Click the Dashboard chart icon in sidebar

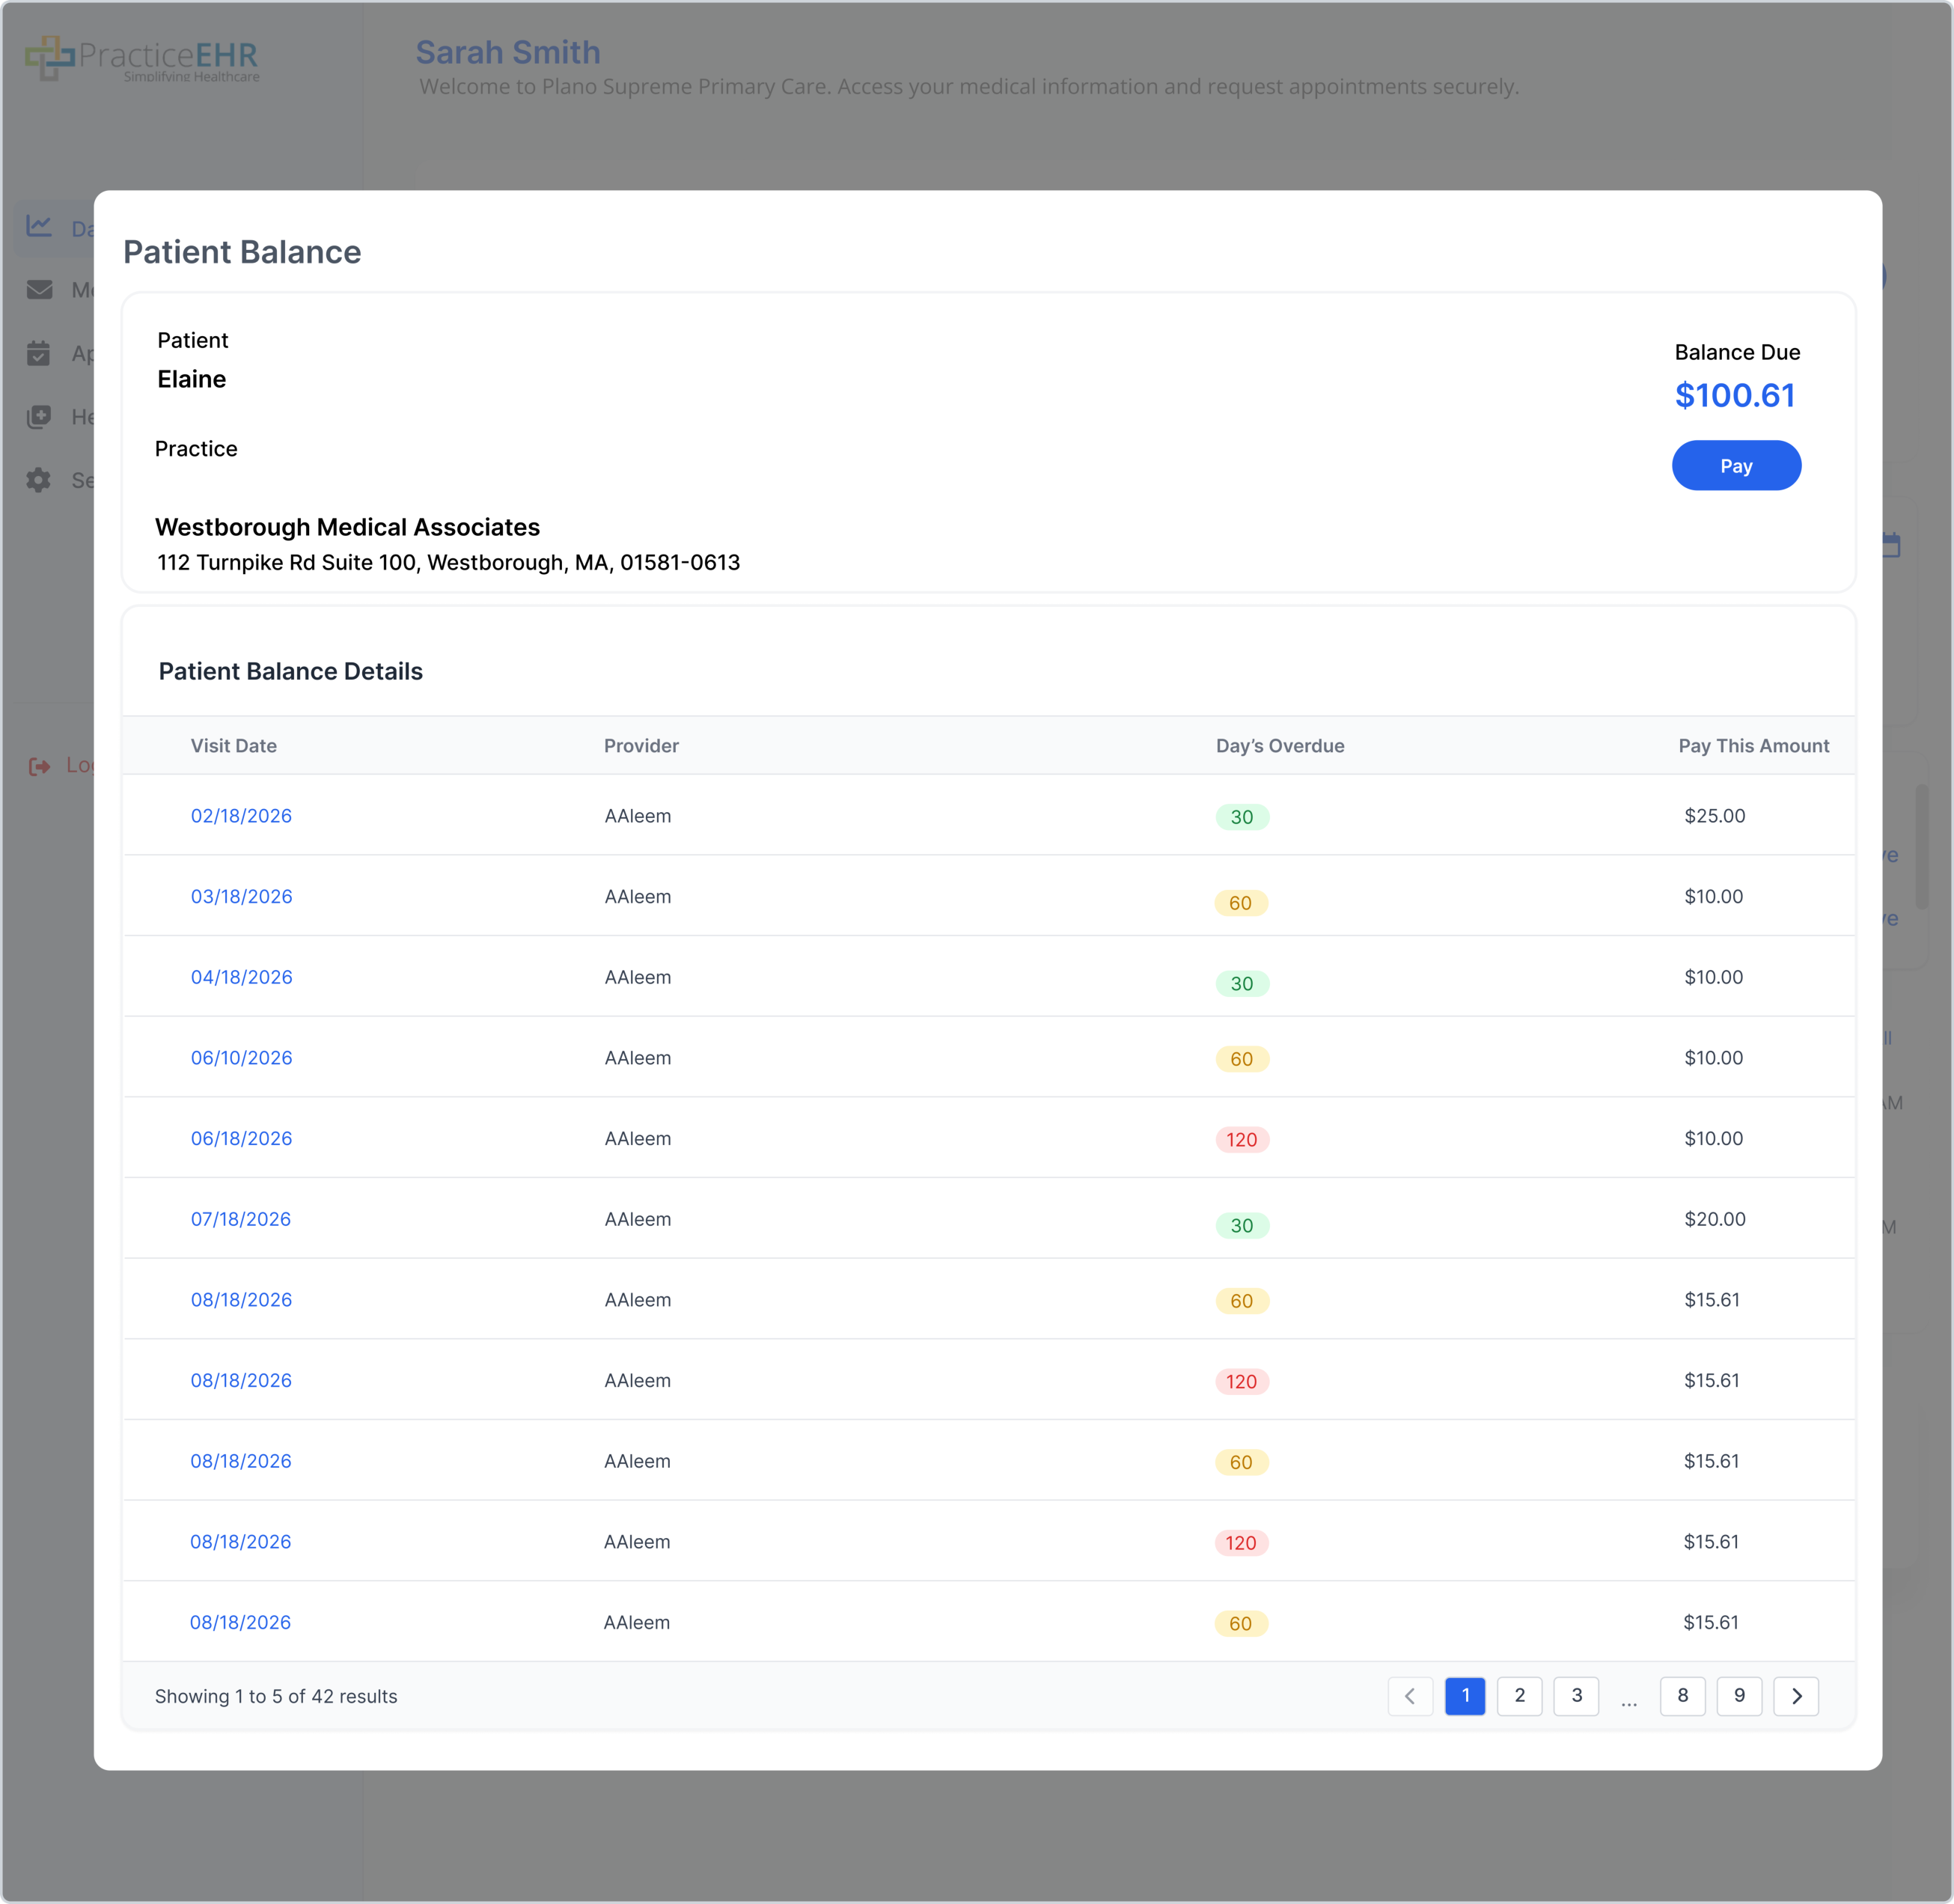[x=39, y=226]
